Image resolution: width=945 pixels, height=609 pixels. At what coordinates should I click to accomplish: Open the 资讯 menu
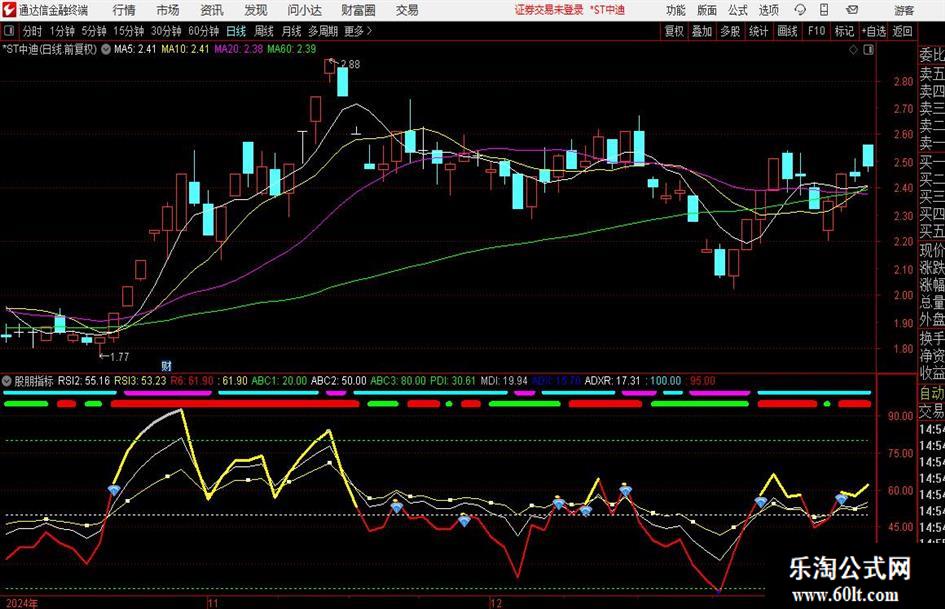tap(212, 10)
